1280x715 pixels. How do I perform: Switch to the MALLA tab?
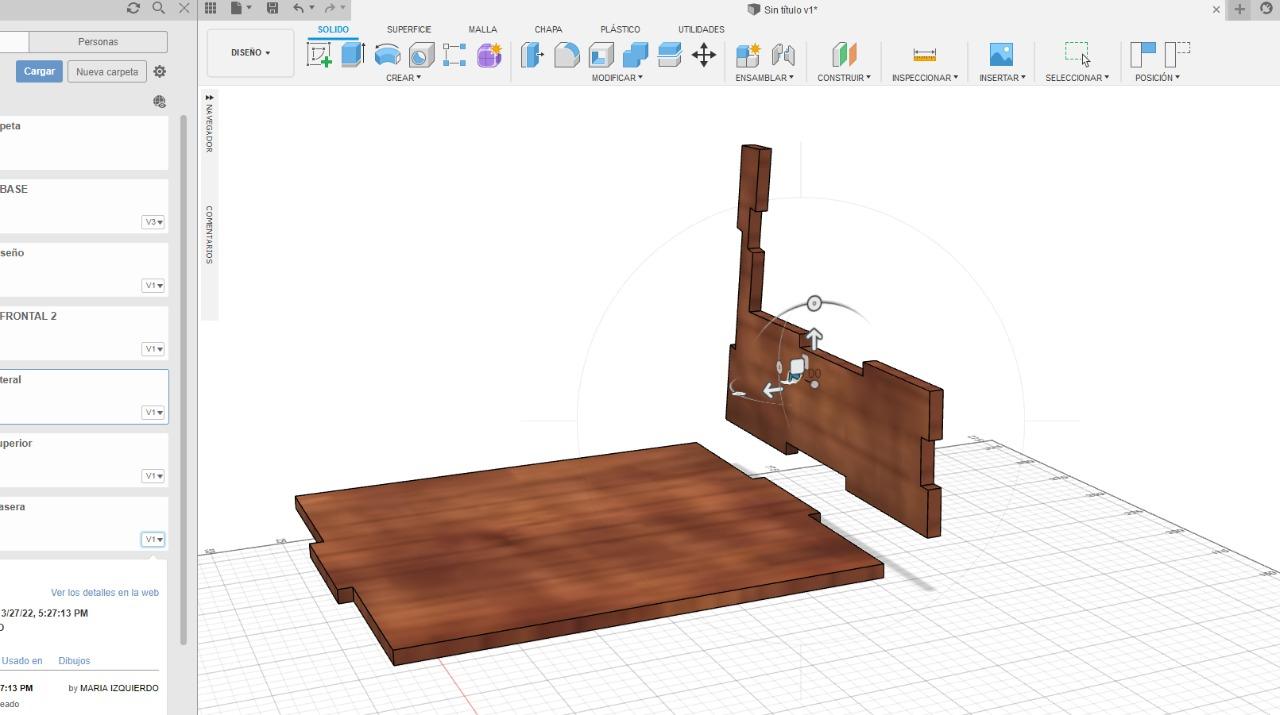pos(483,29)
